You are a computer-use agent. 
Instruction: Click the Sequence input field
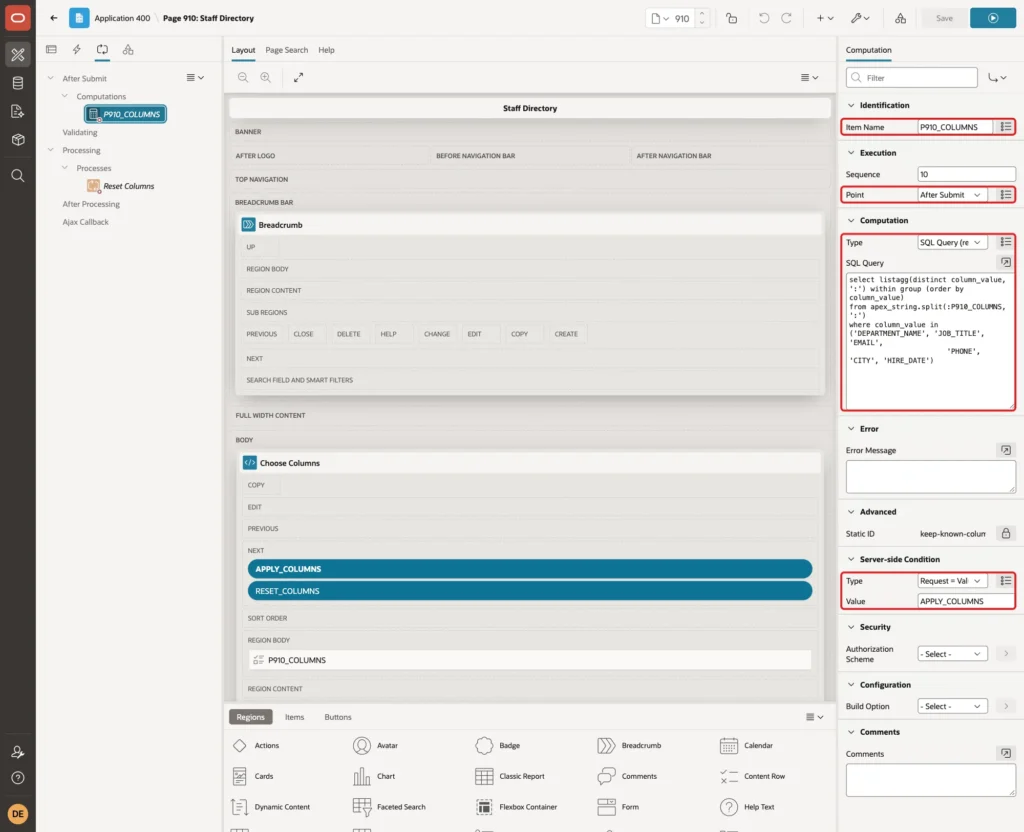pyautogui.click(x=966, y=174)
